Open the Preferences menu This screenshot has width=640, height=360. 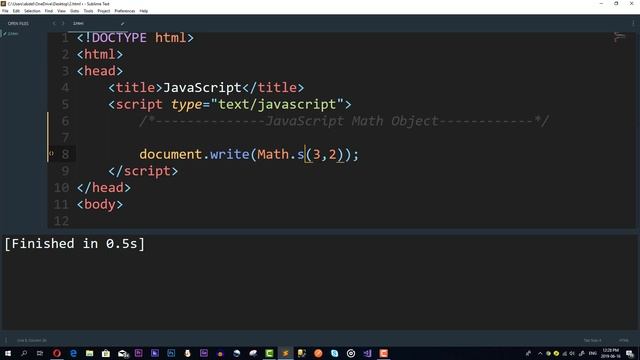pos(124,11)
